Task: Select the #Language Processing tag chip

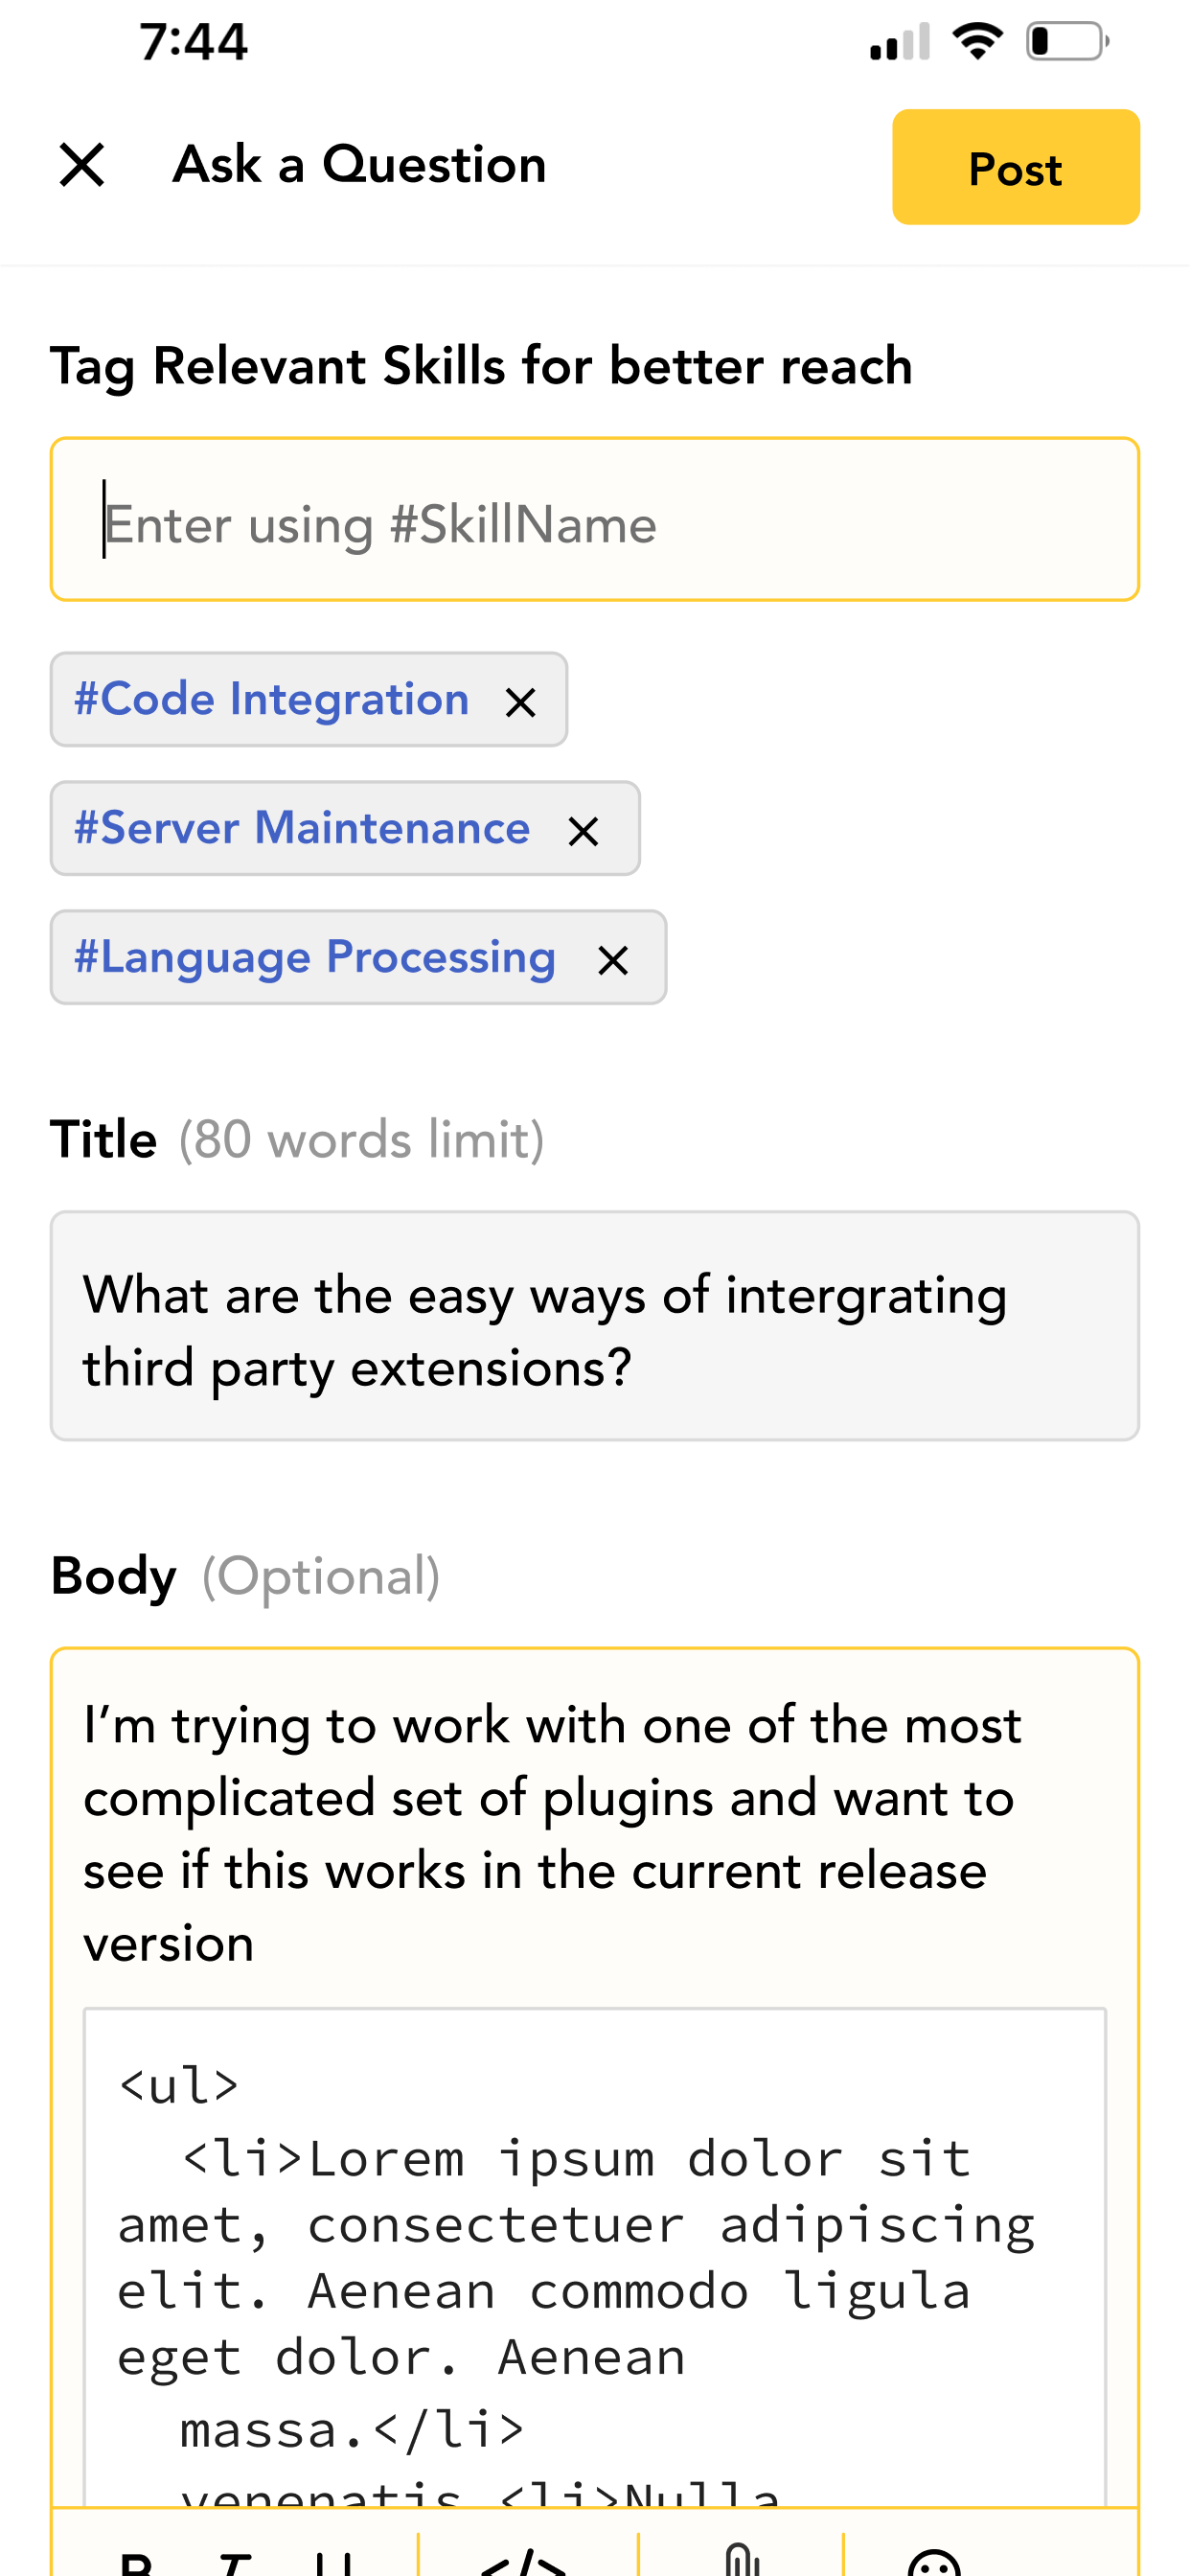Action: tap(315, 957)
